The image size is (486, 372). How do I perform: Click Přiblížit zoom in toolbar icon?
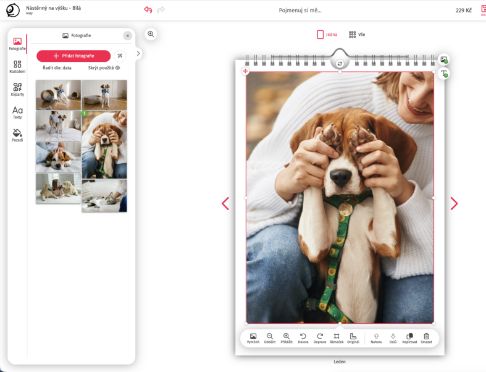286,338
